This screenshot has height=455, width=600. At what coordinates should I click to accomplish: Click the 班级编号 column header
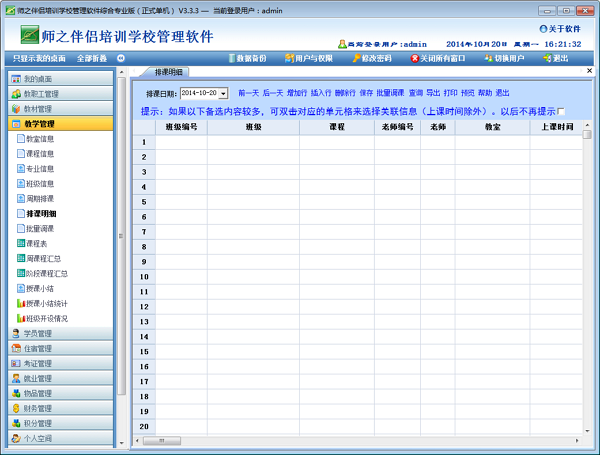coord(181,127)
